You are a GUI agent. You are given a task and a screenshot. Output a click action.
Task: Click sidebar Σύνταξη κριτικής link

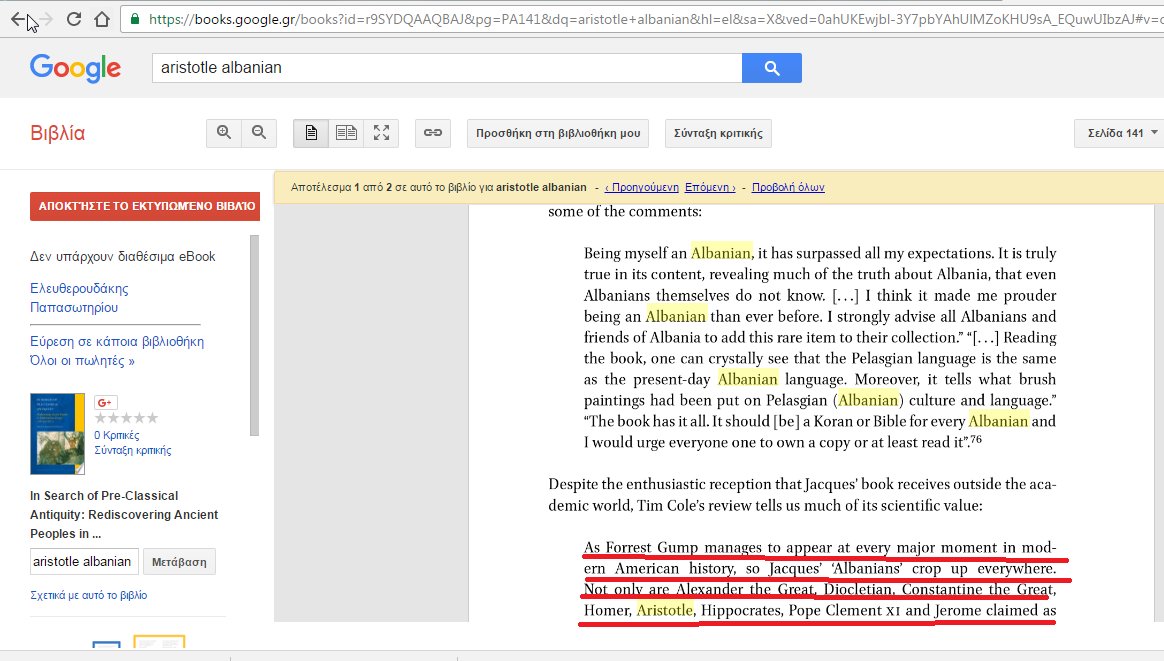132,450
